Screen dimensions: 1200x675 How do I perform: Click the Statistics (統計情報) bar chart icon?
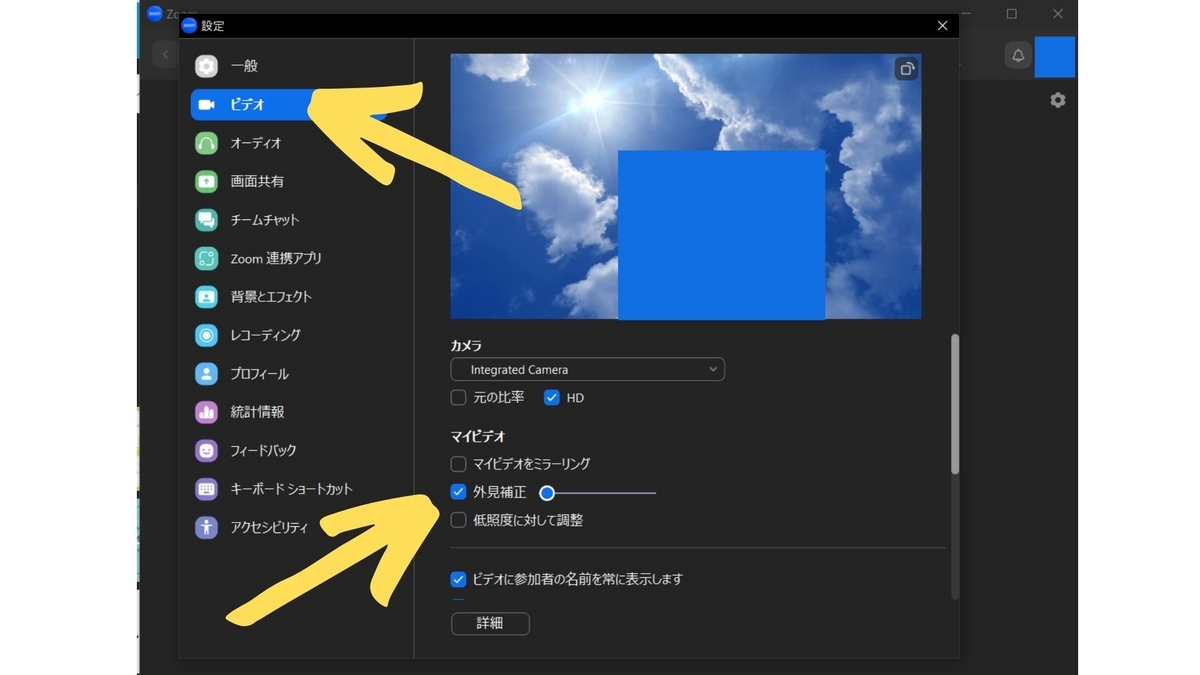tap(206, 412)
